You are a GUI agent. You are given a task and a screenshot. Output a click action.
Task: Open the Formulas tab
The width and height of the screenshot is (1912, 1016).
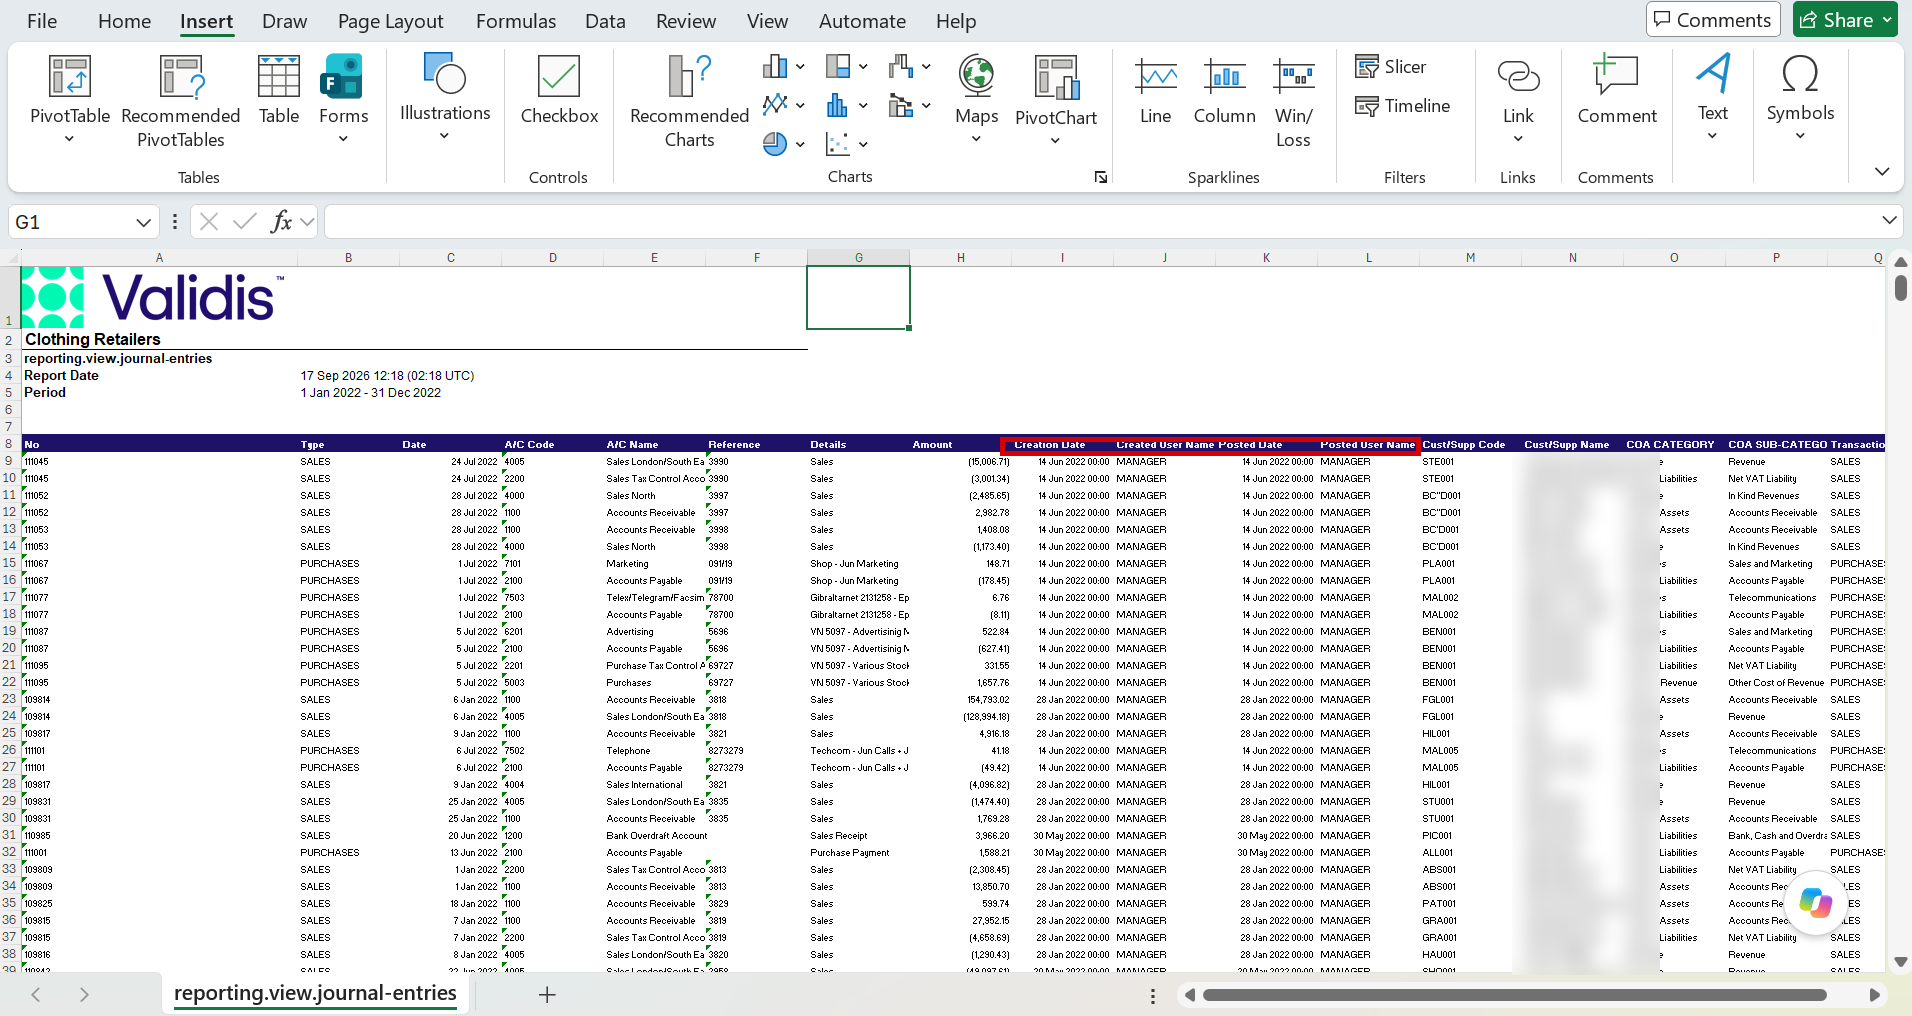[x=516, y=21]
